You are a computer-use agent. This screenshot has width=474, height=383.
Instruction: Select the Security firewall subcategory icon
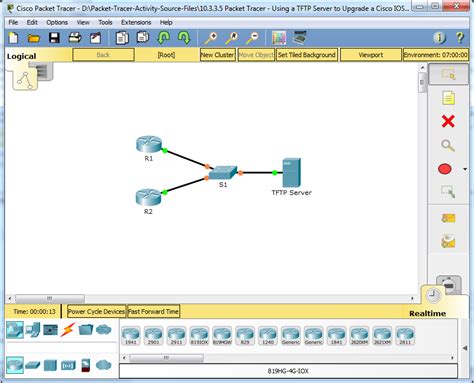(x=86, y=365)
